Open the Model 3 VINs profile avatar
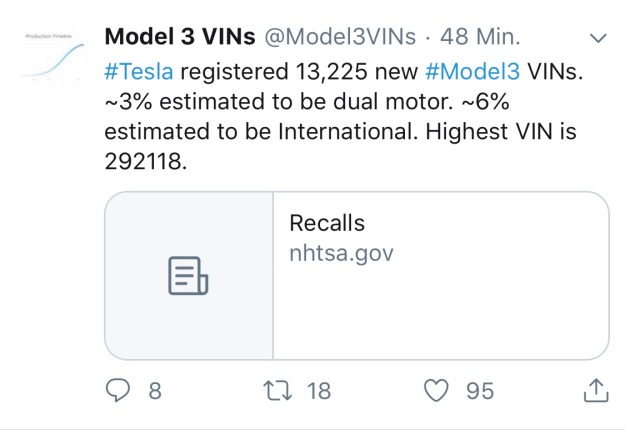Screen dimensions: 625x430 click(49, 60)
